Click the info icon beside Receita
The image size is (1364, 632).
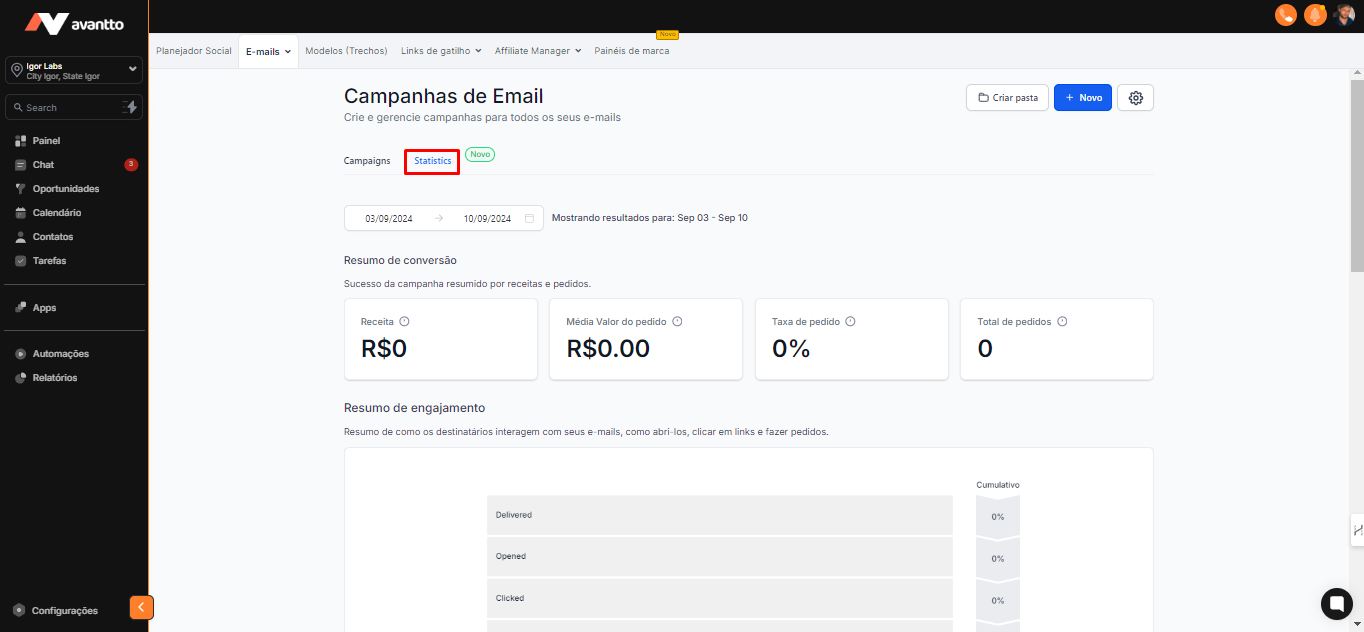pyautogui.click(x=404, y=322)
